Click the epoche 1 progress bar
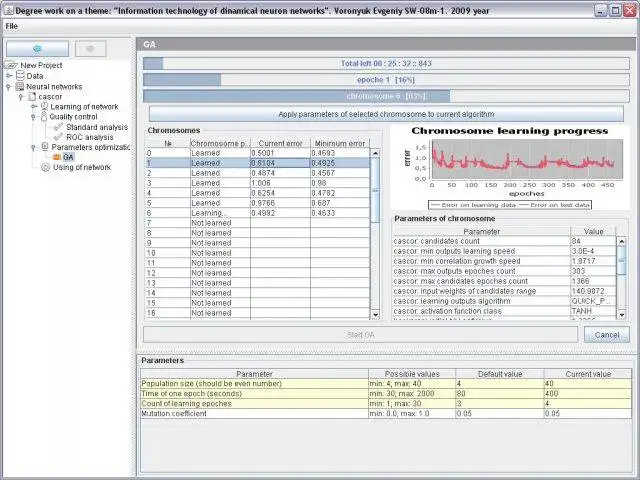 (x=386, y=80)
